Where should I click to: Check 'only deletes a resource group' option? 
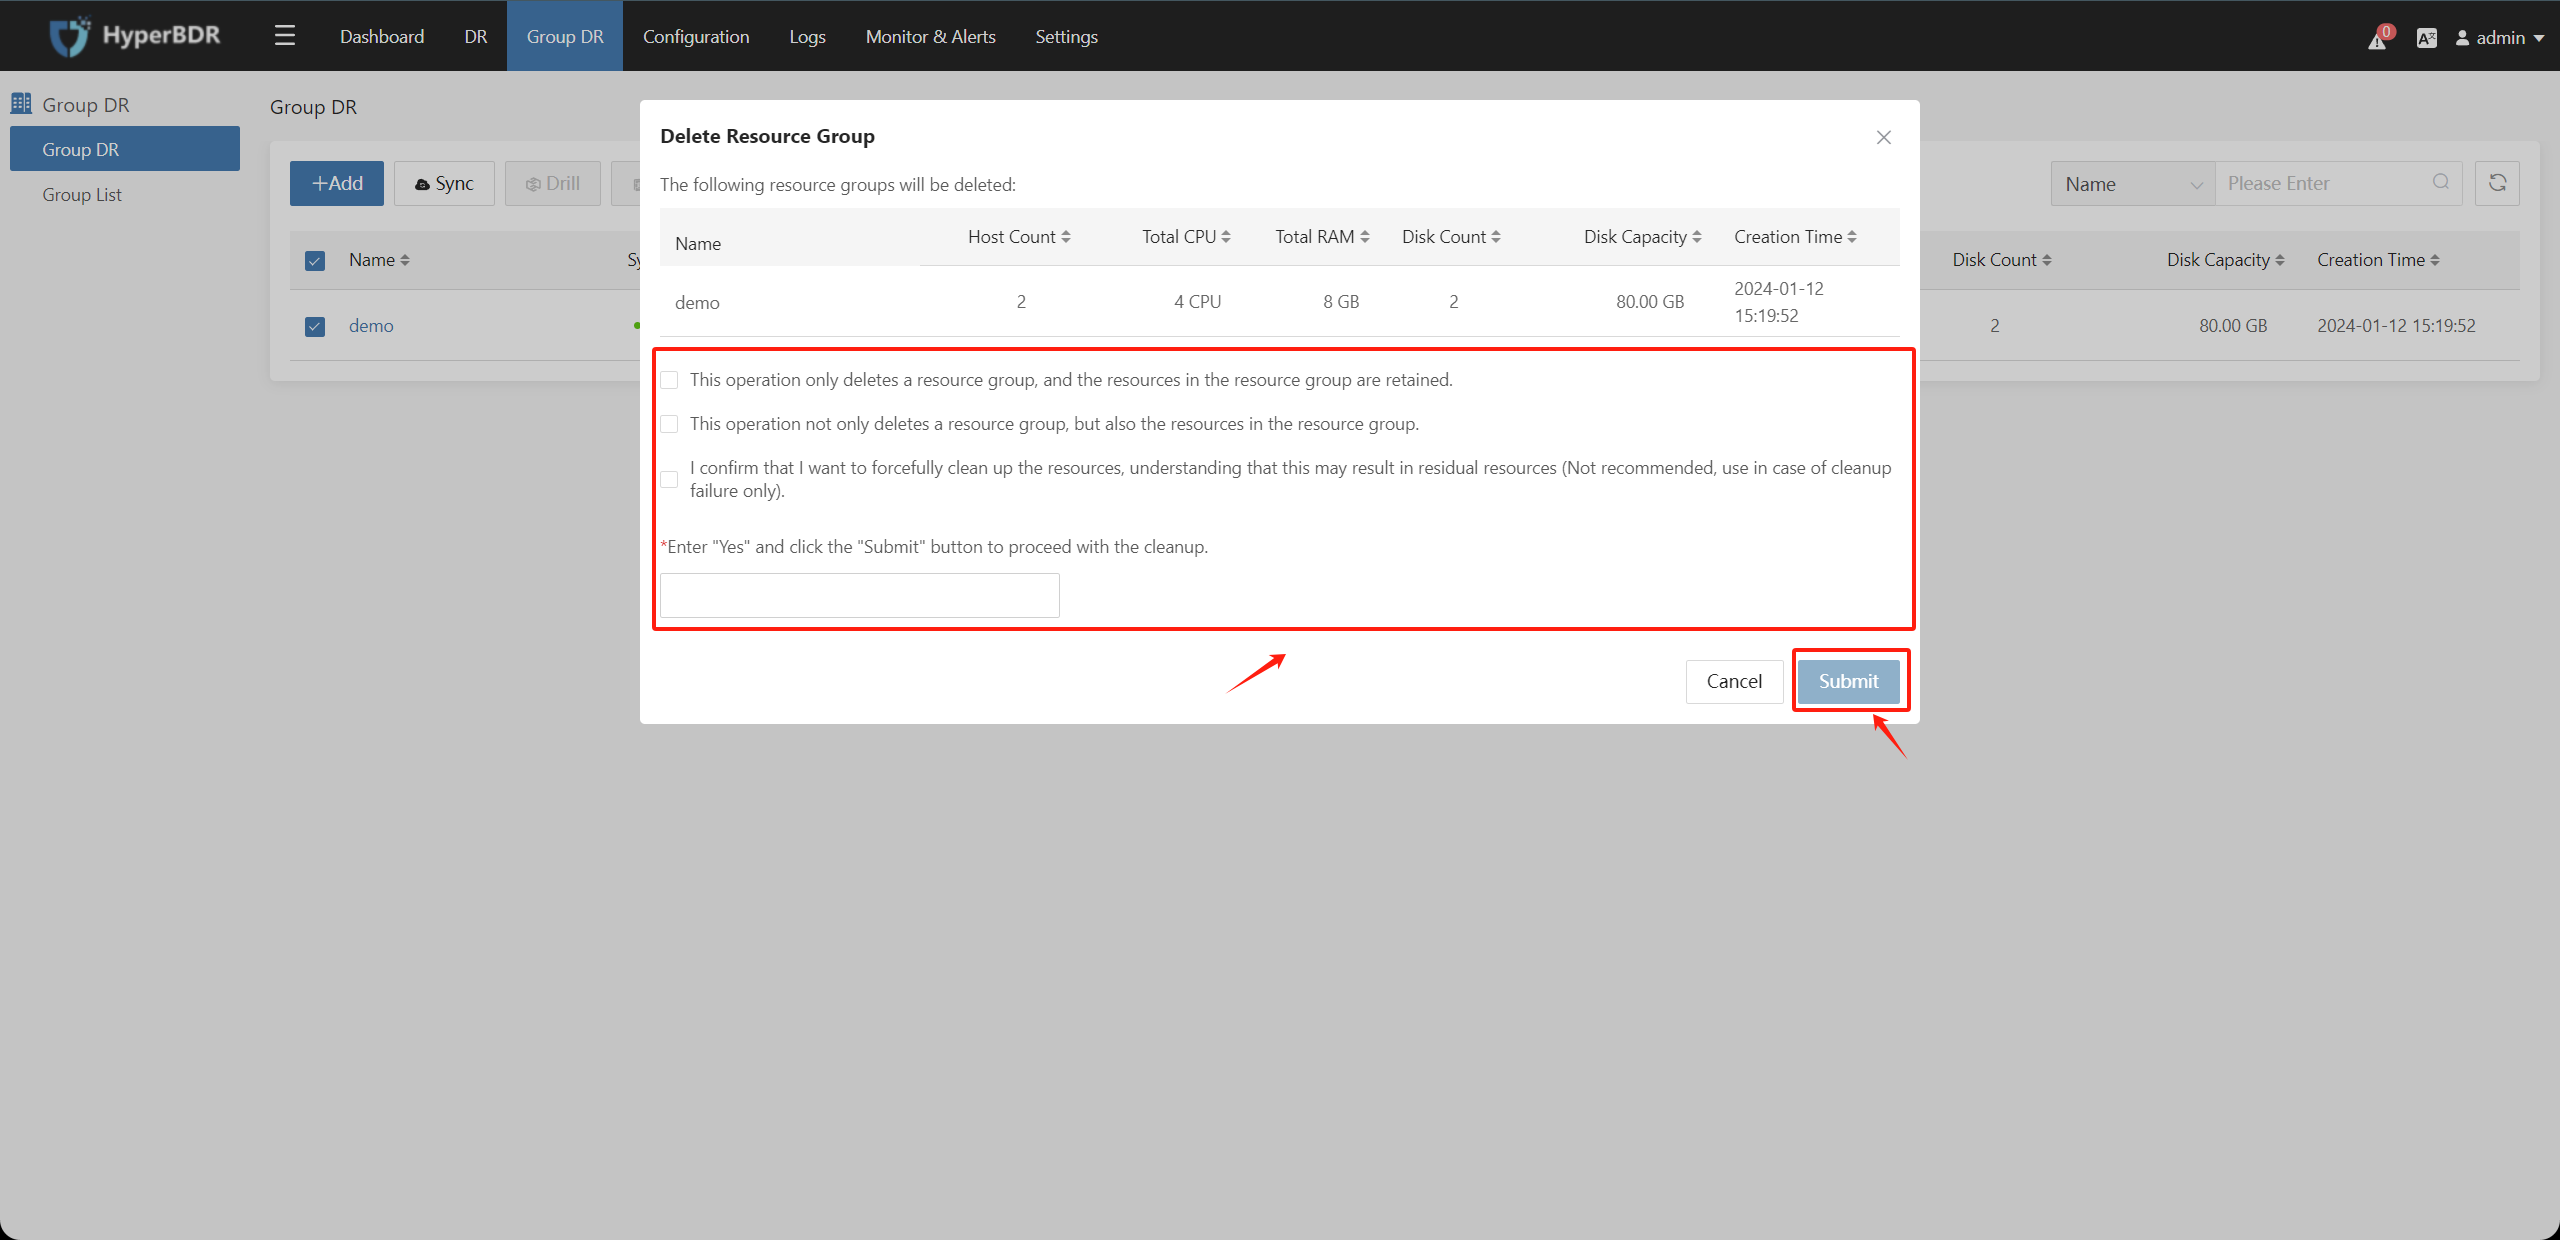click(x=671, y=380)
